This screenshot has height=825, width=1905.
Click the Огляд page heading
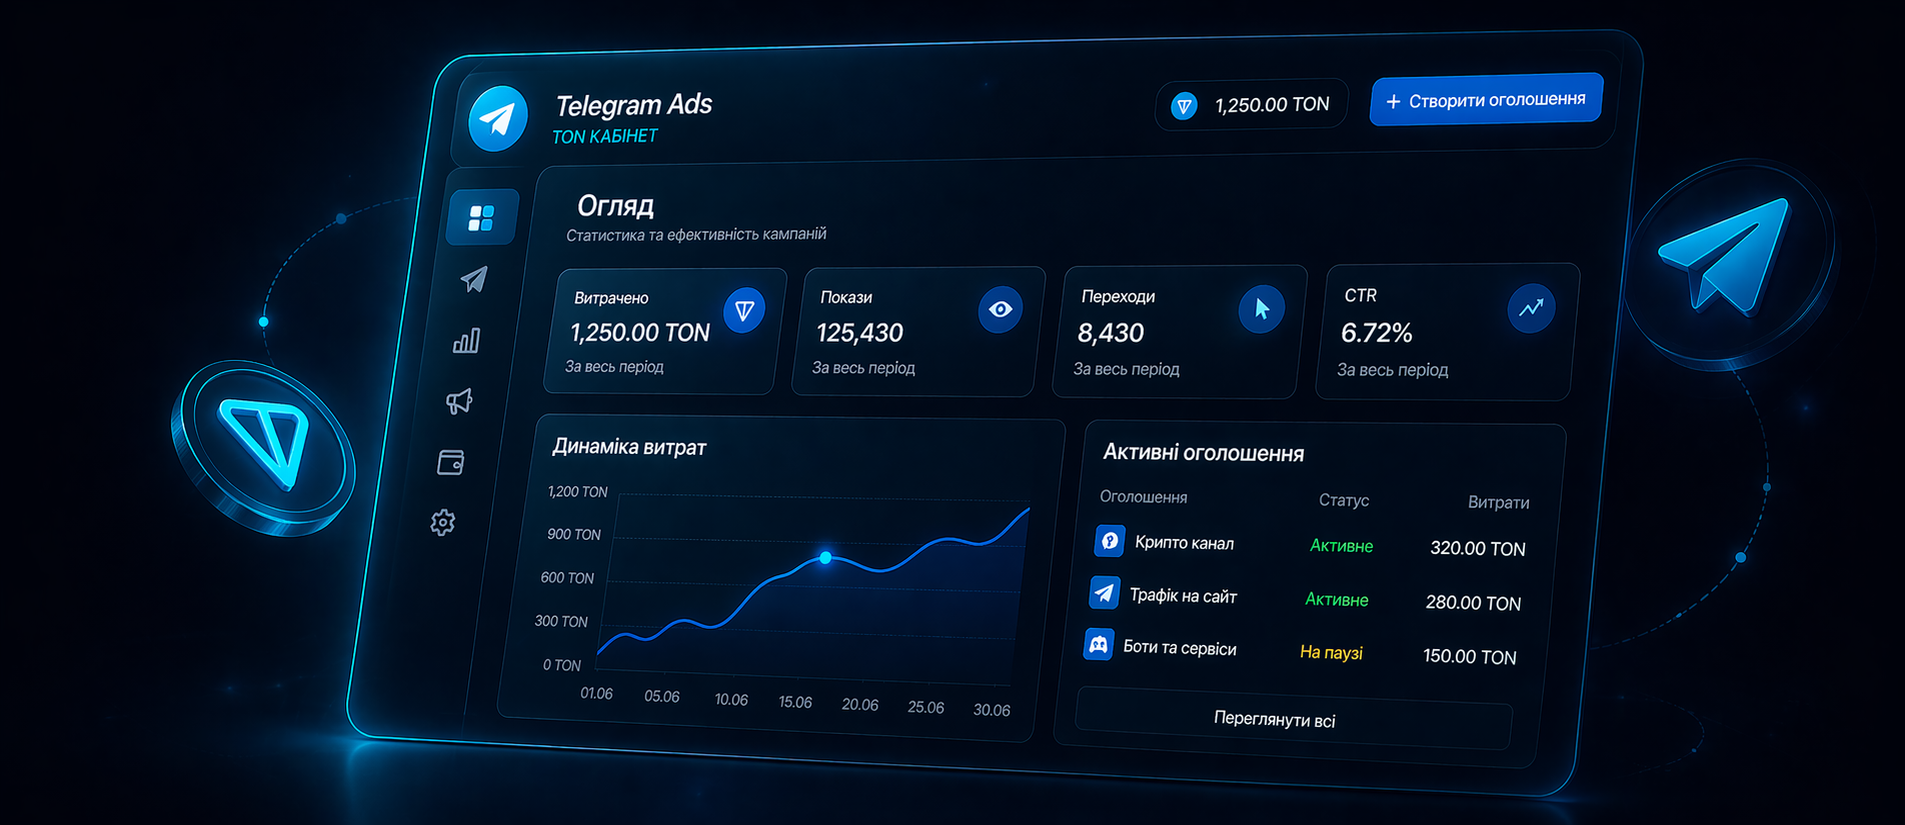[616, 206]
